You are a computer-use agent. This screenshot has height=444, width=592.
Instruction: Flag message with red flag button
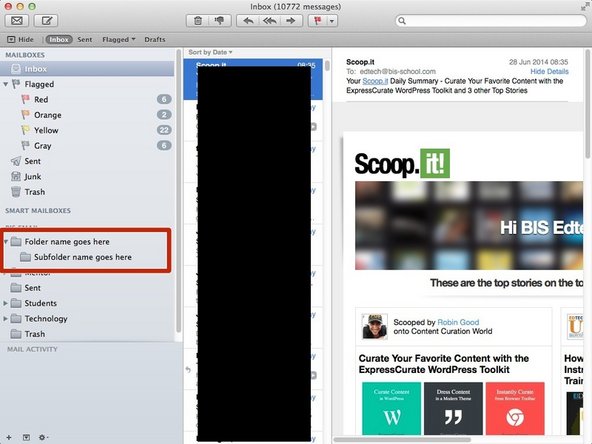coord(318,21)
